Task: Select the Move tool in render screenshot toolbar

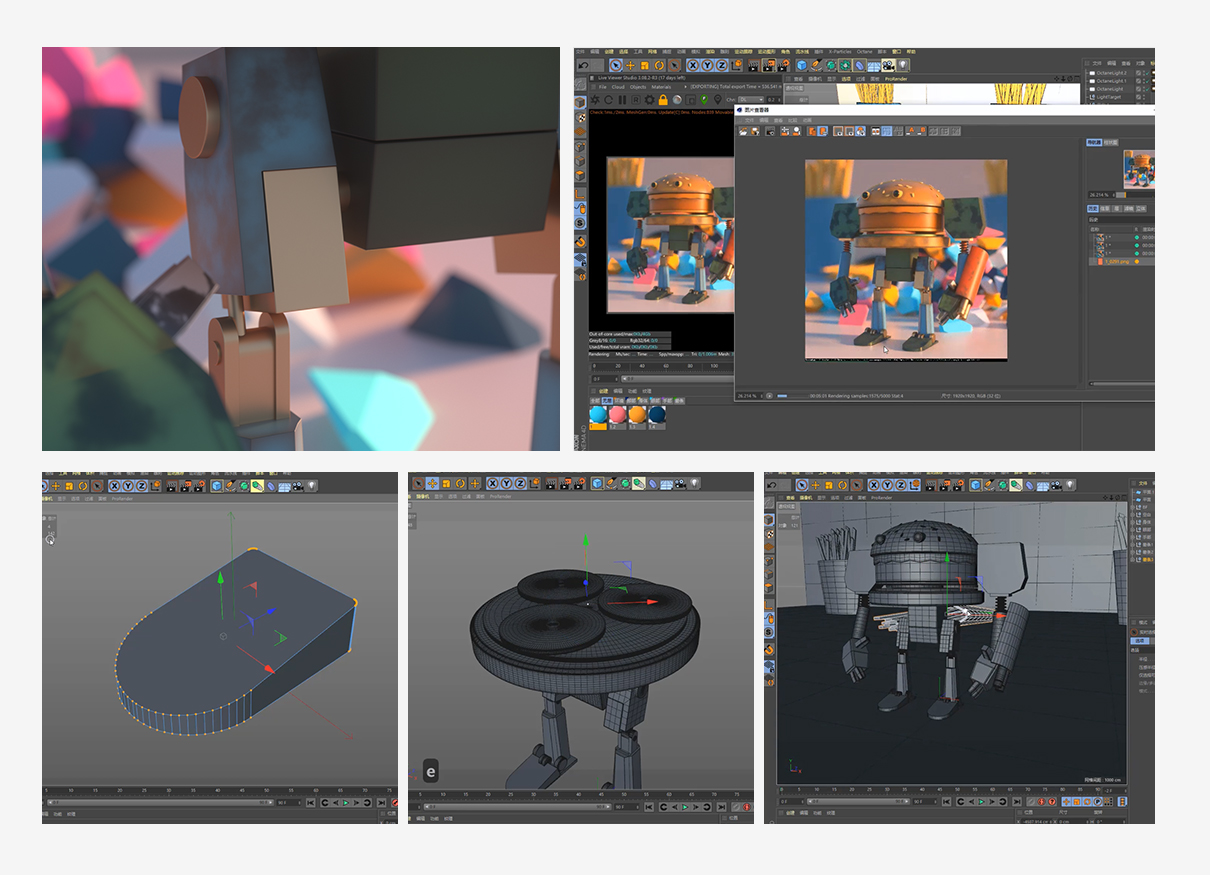Action: [x=630, y=65]
